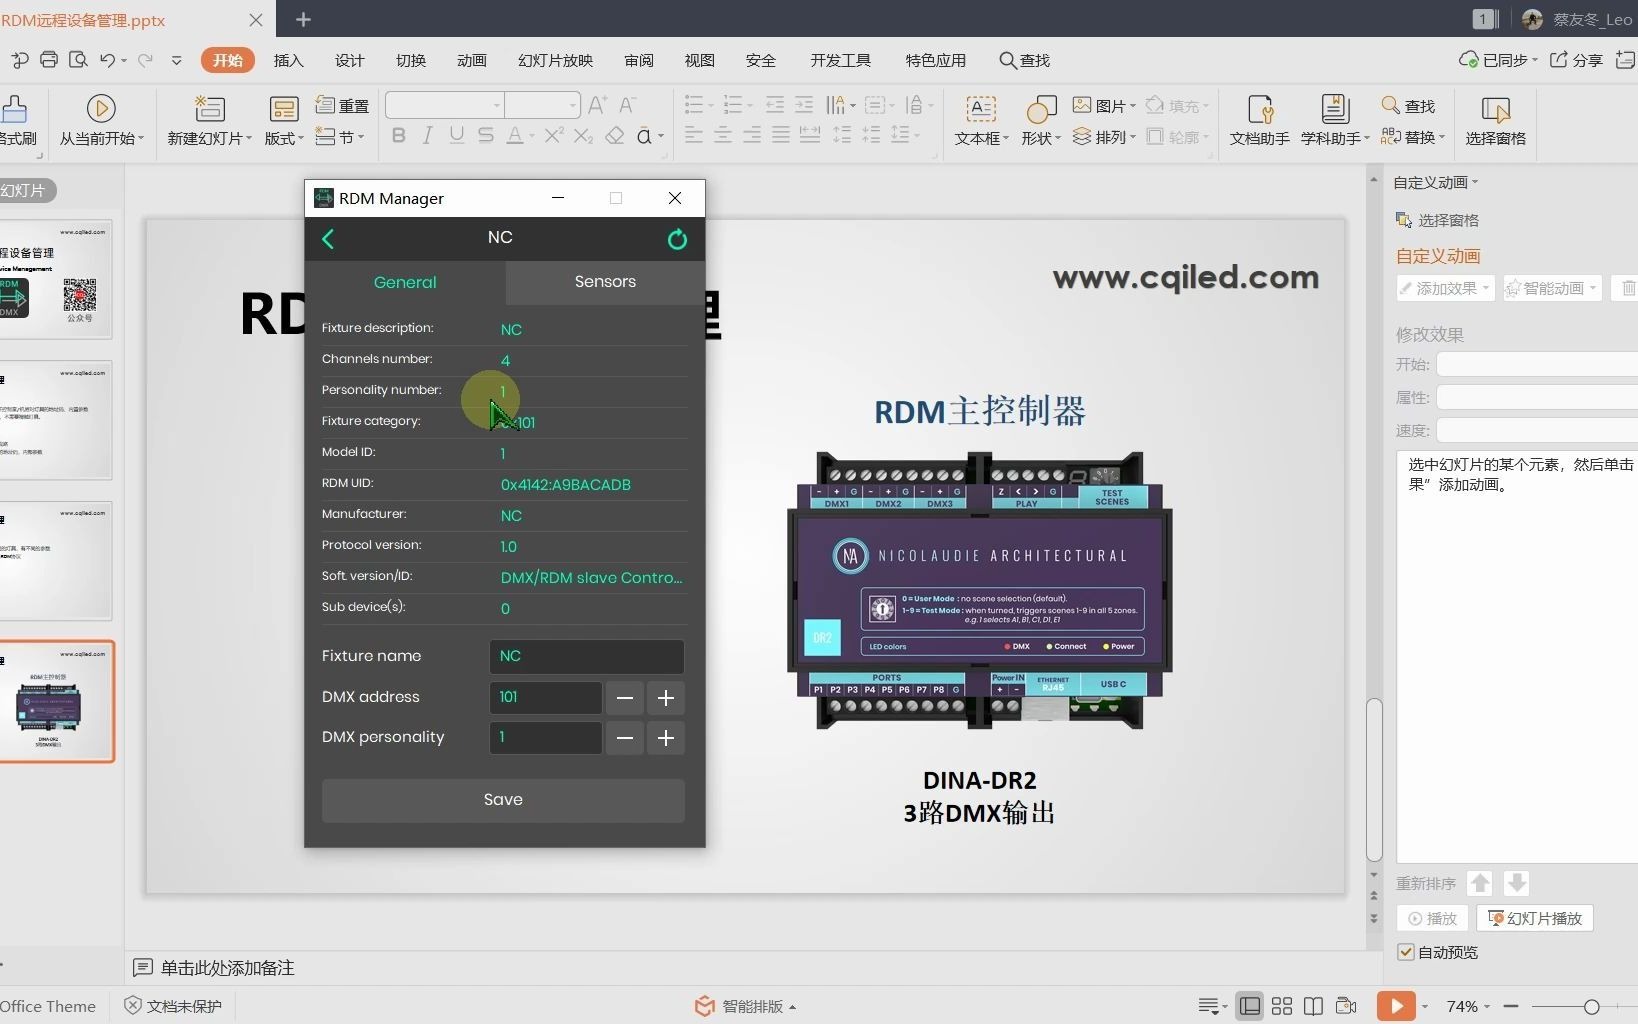Click 选择窗格 in the animation pane
Screen dimensions: 1638x1024
coord(1437,220)
